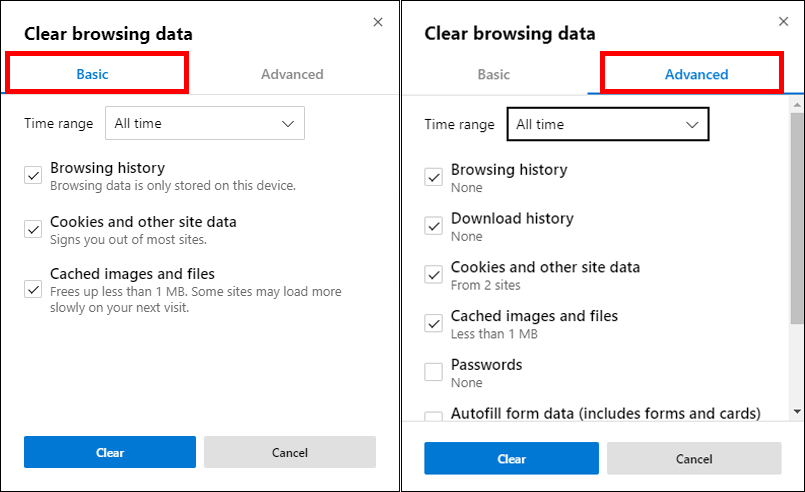Viewport: 805px width, 492px height.
Task: Select Advanced tab in right dialog
Action: click(x=696, y=74)
